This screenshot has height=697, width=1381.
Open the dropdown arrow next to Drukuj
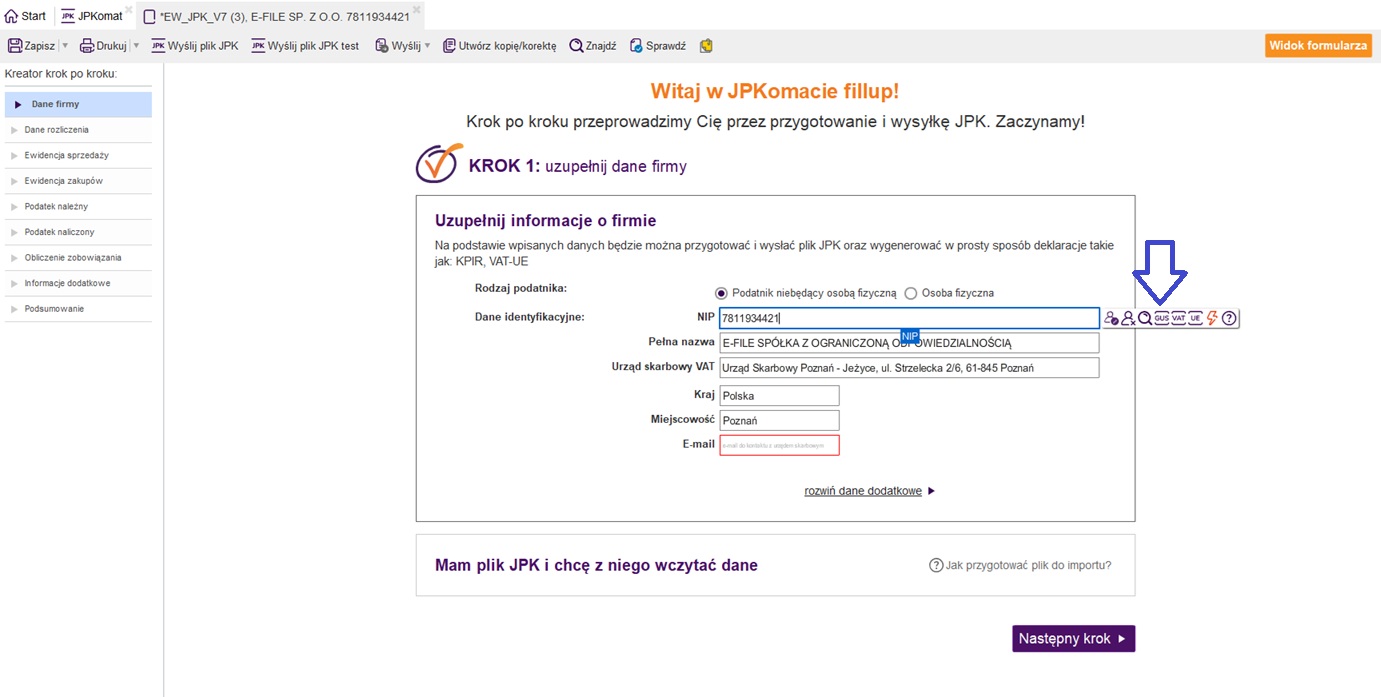coord(135,46)
